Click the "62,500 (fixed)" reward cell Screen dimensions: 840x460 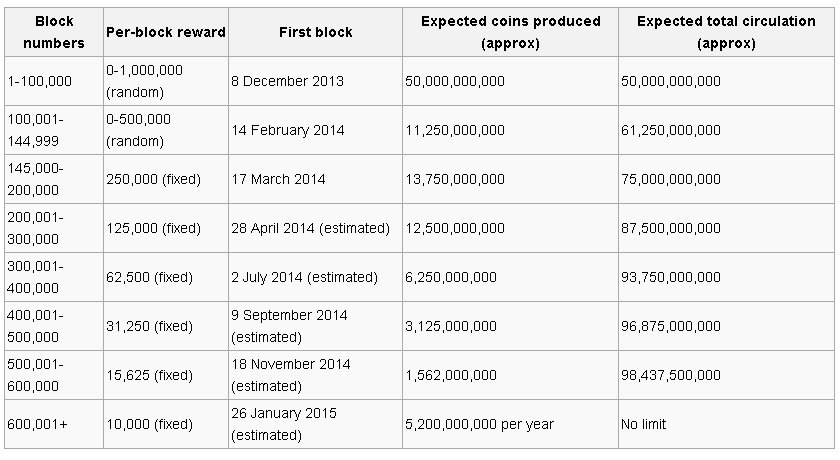(149, 277)
